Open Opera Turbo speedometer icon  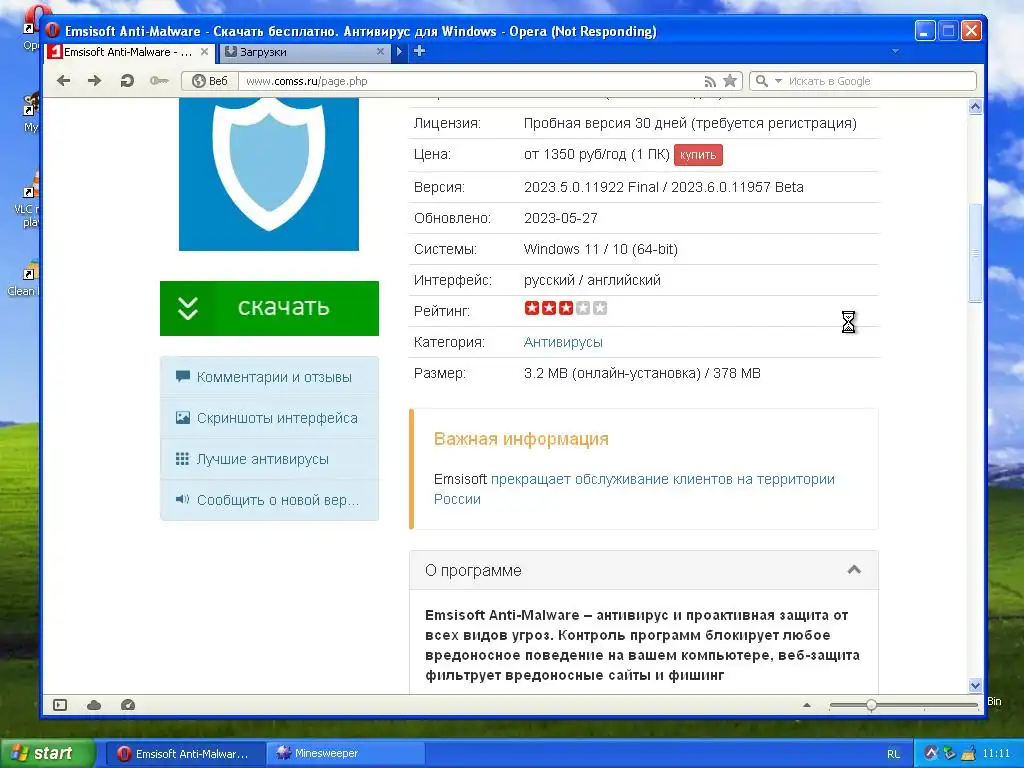click(x=128, y=705)
